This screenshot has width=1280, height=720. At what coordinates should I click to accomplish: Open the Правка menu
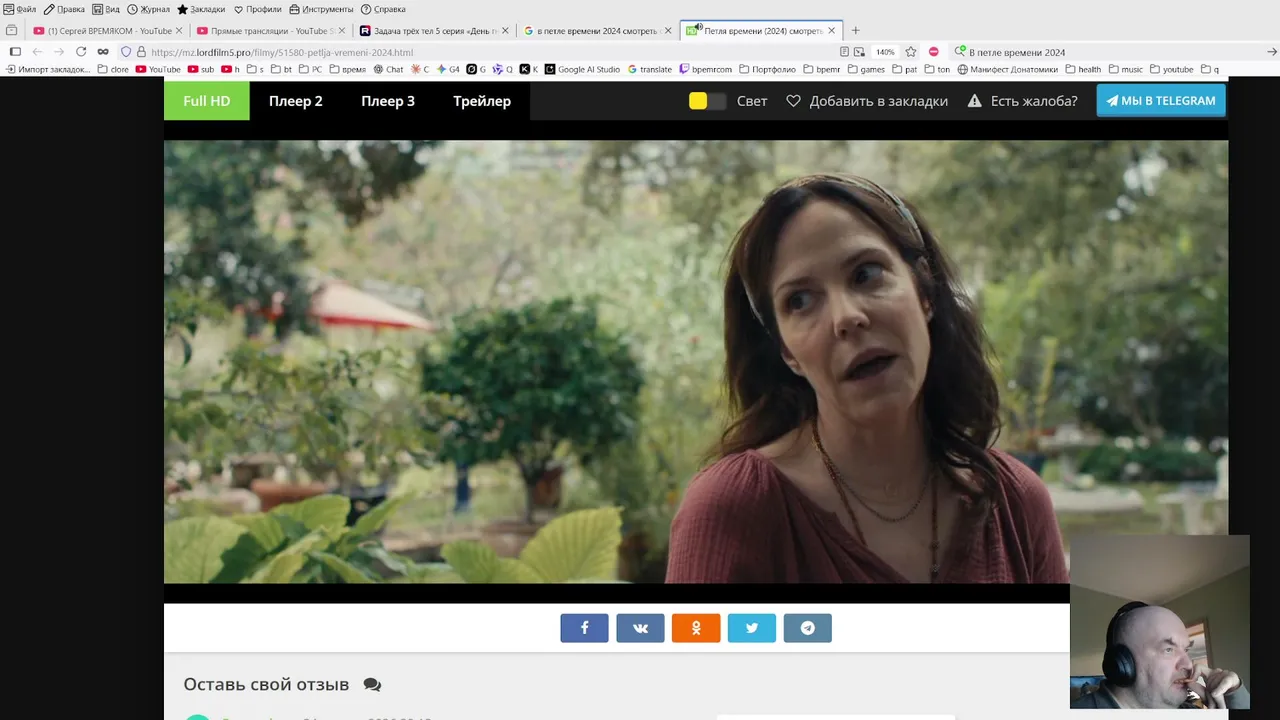[x=64, y=9]
